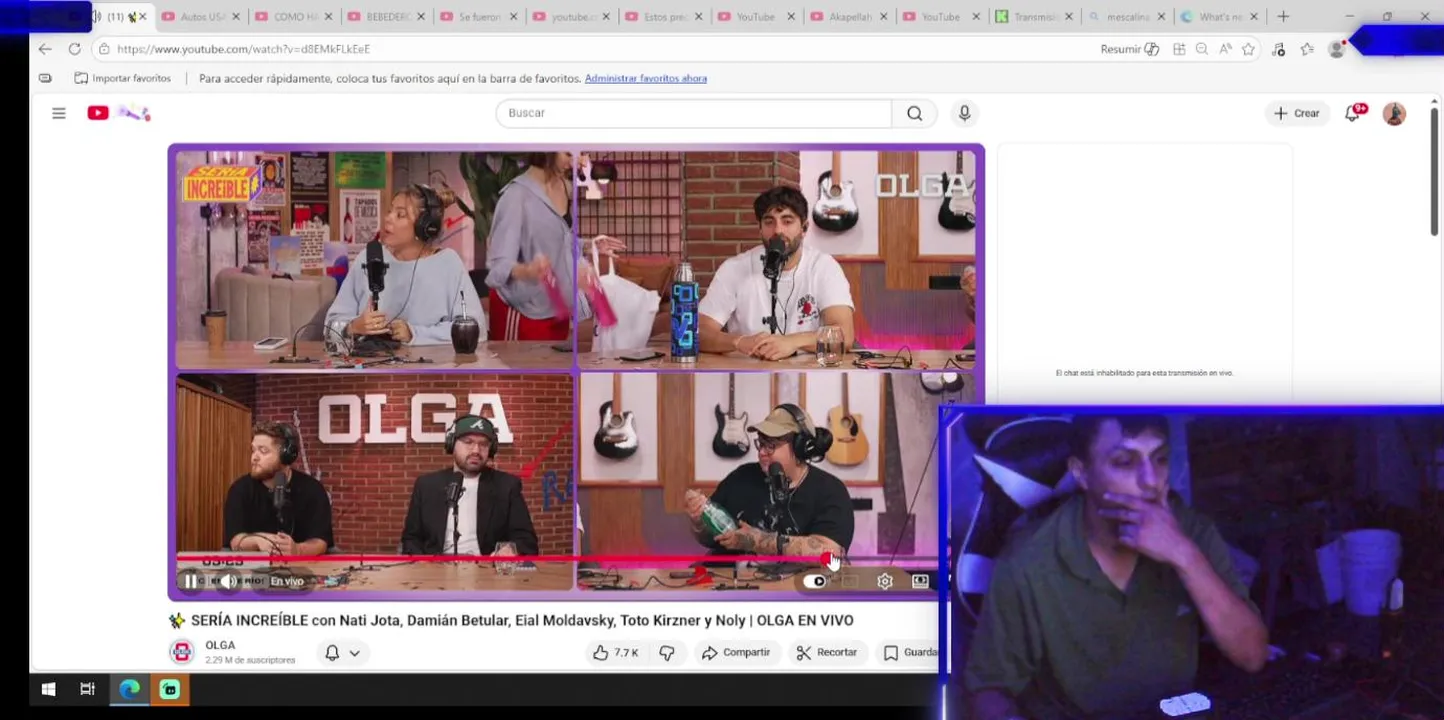Switch to the mescalina tab
1444x720 pixels.
coord(1126,17)
